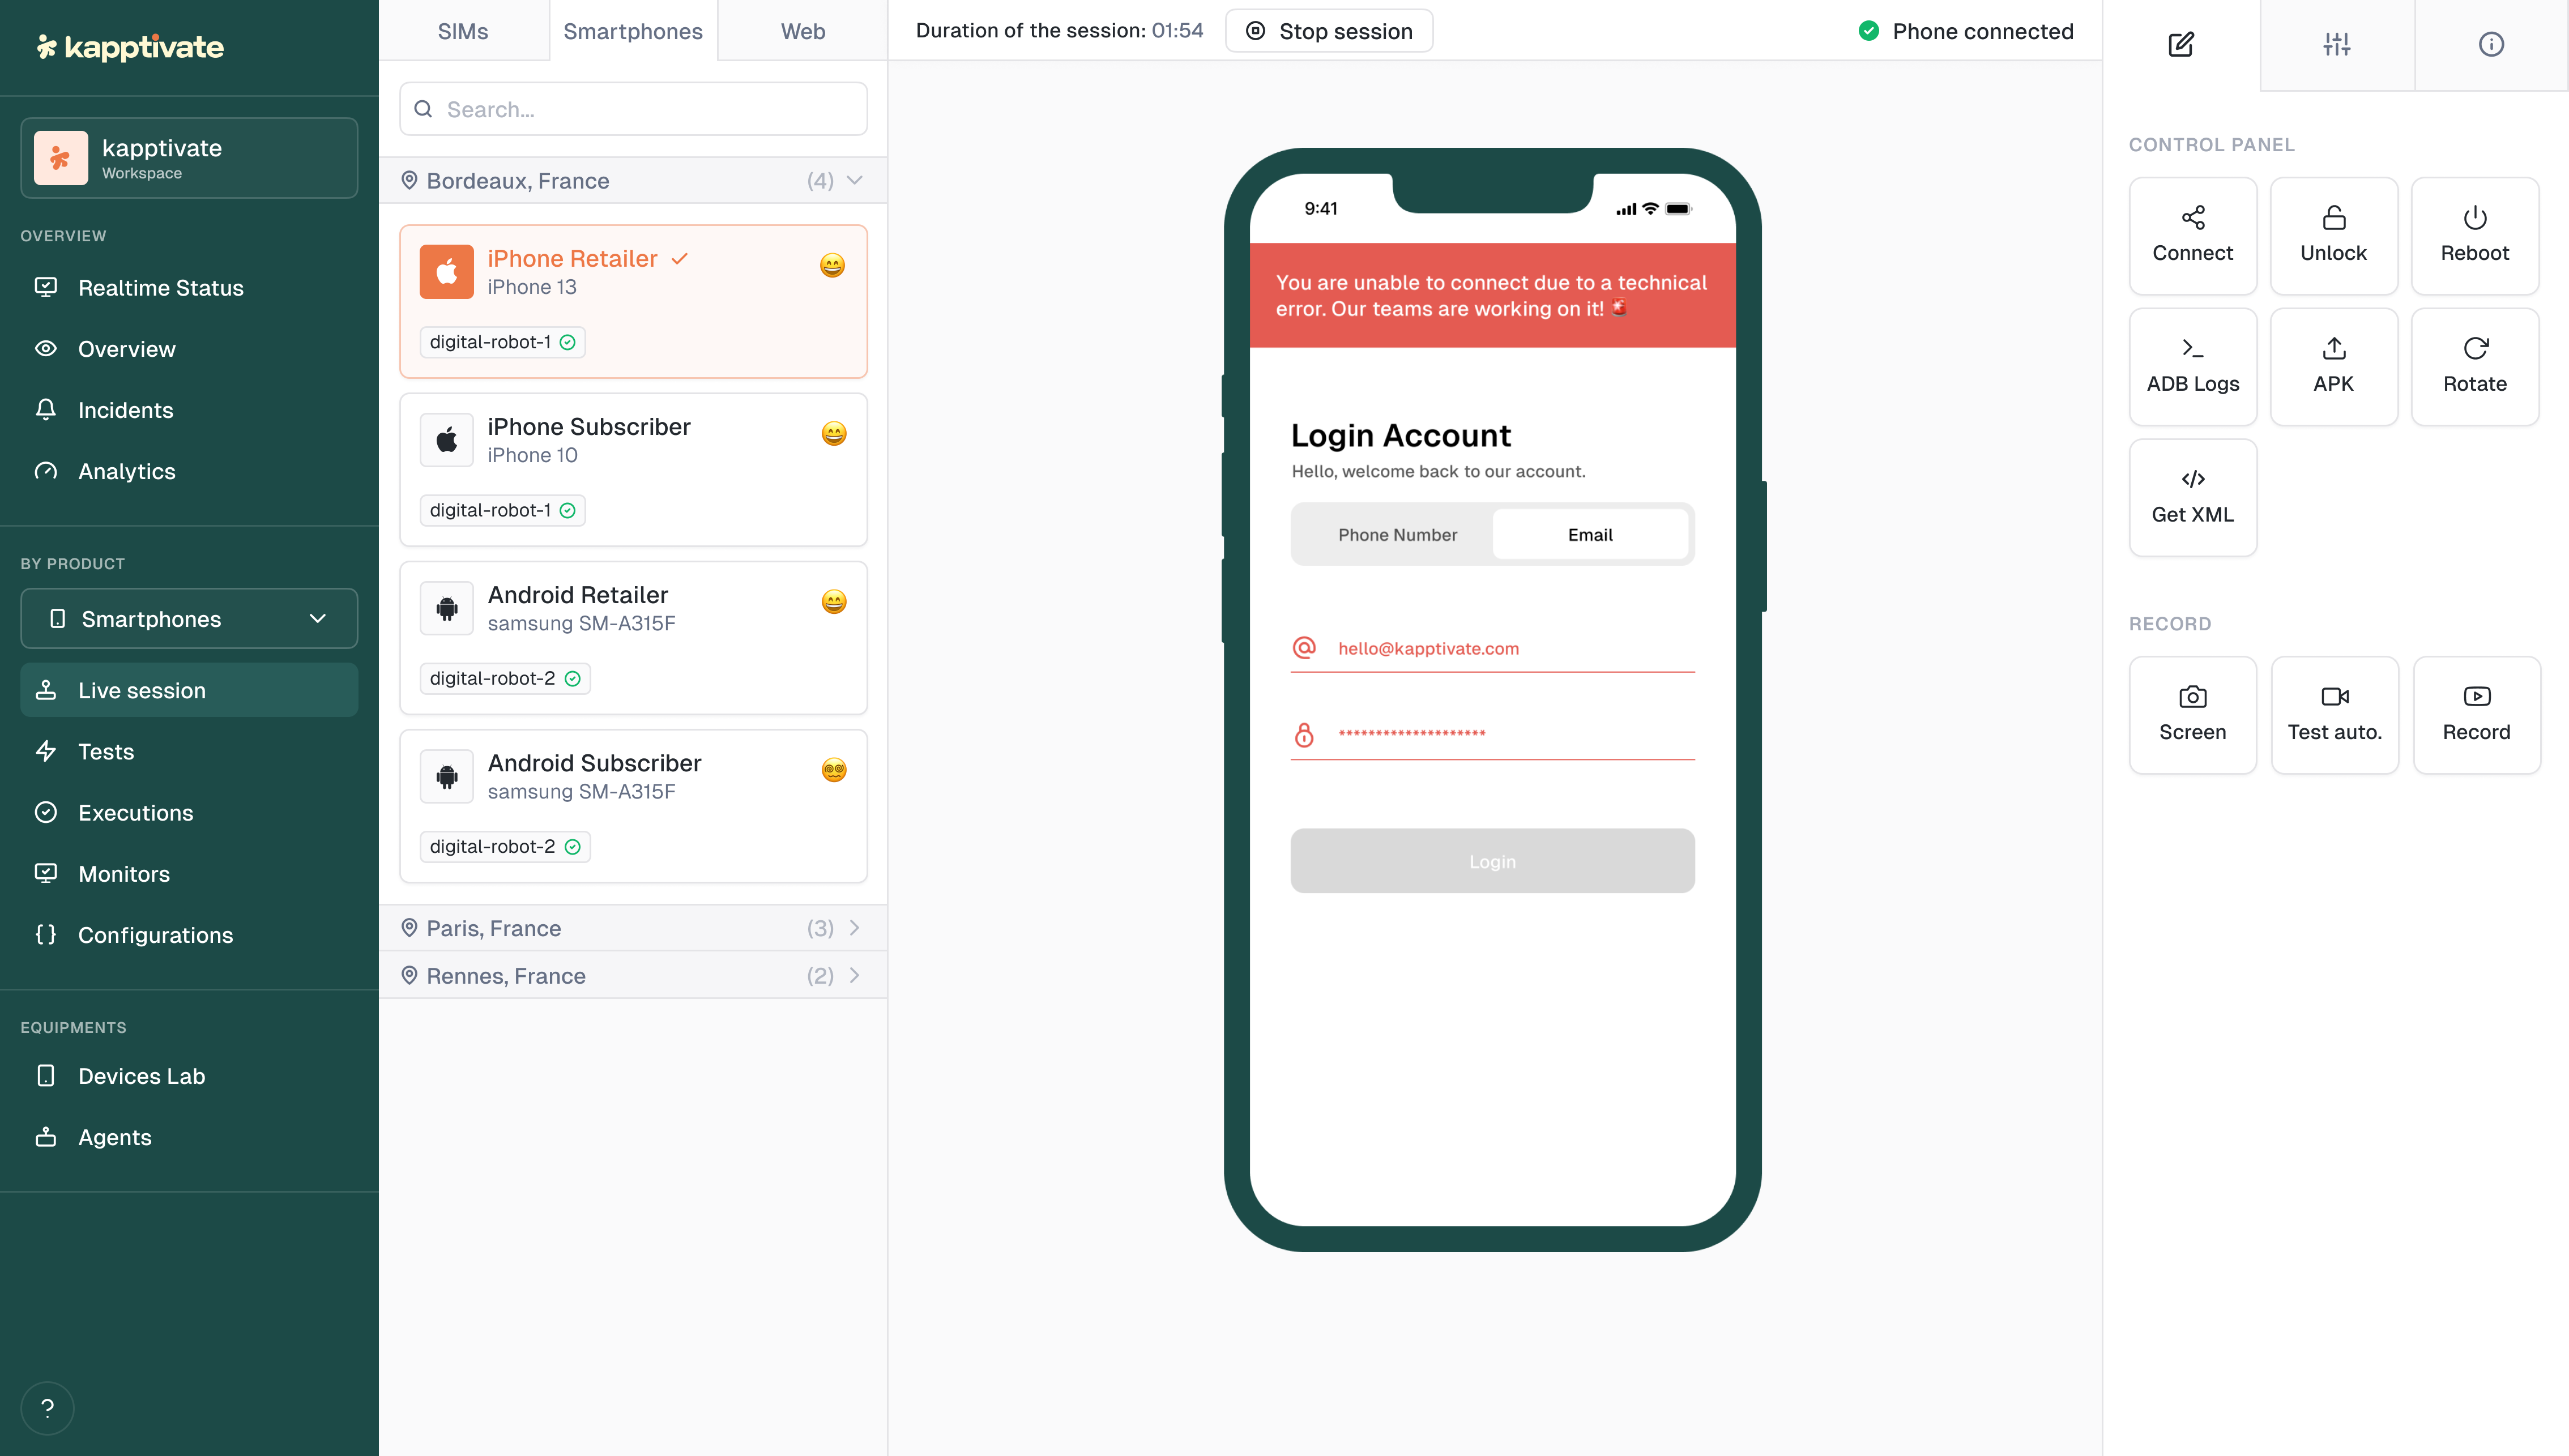Select the Android Subscriber device card
This screenshot has height=1456, width=2569.
point(633,805)
